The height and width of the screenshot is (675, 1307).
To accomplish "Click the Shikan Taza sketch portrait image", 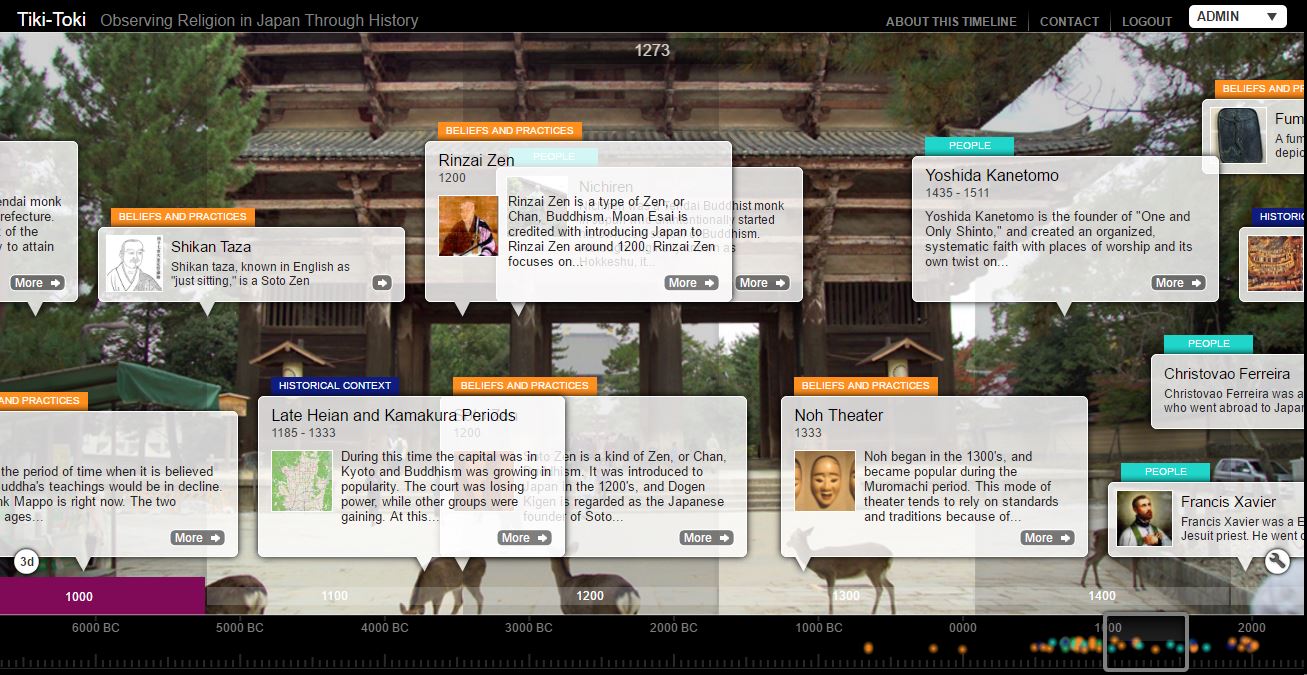I will tap(135, 264).
